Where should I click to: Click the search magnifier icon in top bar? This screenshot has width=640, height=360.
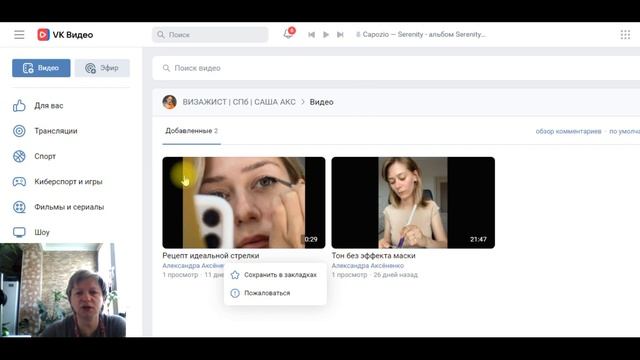point(161,35)
